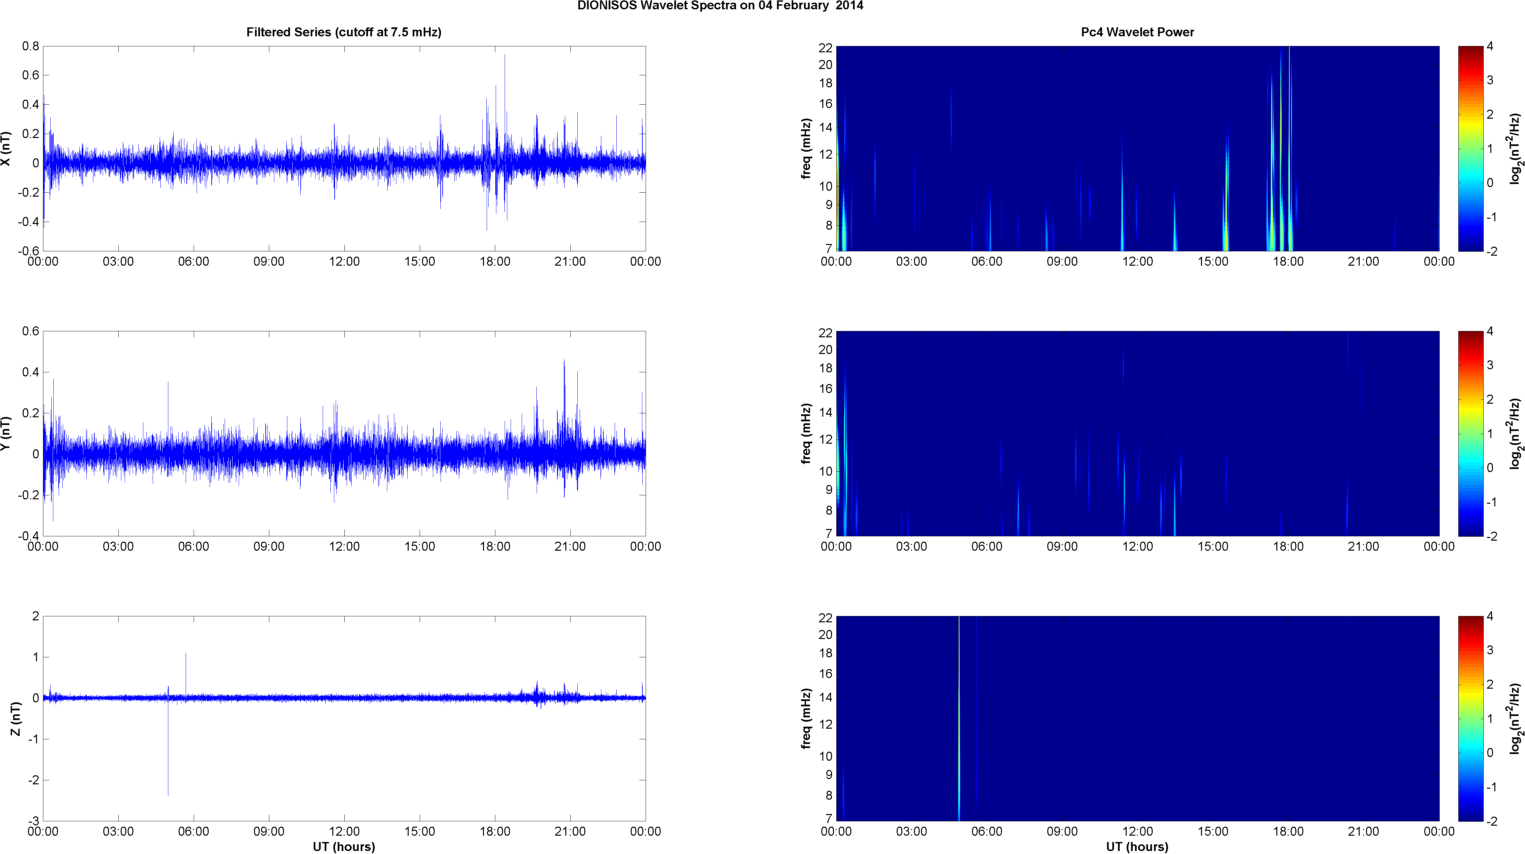Click the log2(nT²/Hz) label of middle colorbar
Viewport: 1525px width, 854px height.
click(x=1516, y=433)
